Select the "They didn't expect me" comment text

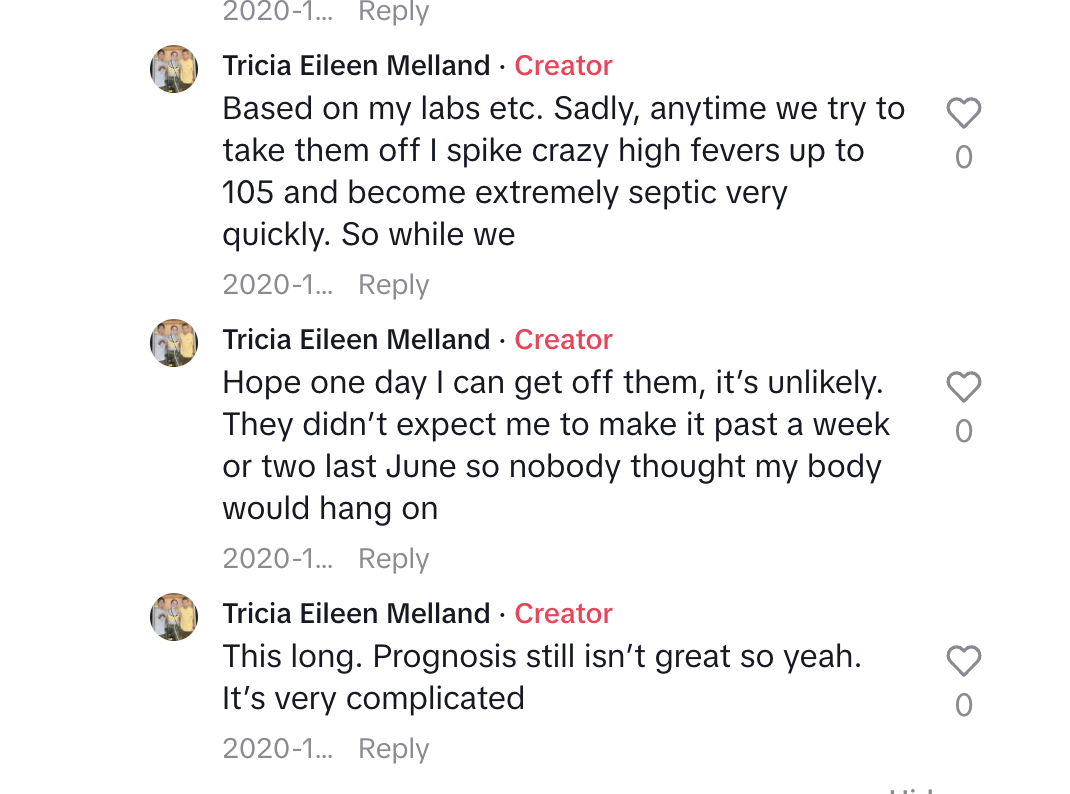click(556, 445)
